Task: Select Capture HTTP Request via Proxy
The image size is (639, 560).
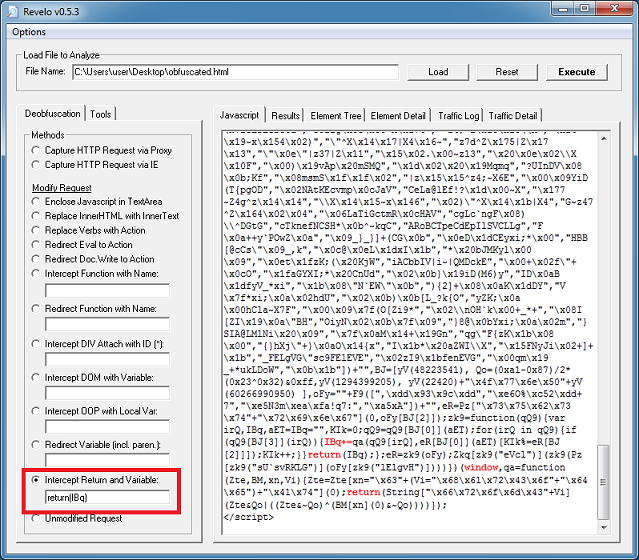Action: pyautogui.click(x=37, y=149)
